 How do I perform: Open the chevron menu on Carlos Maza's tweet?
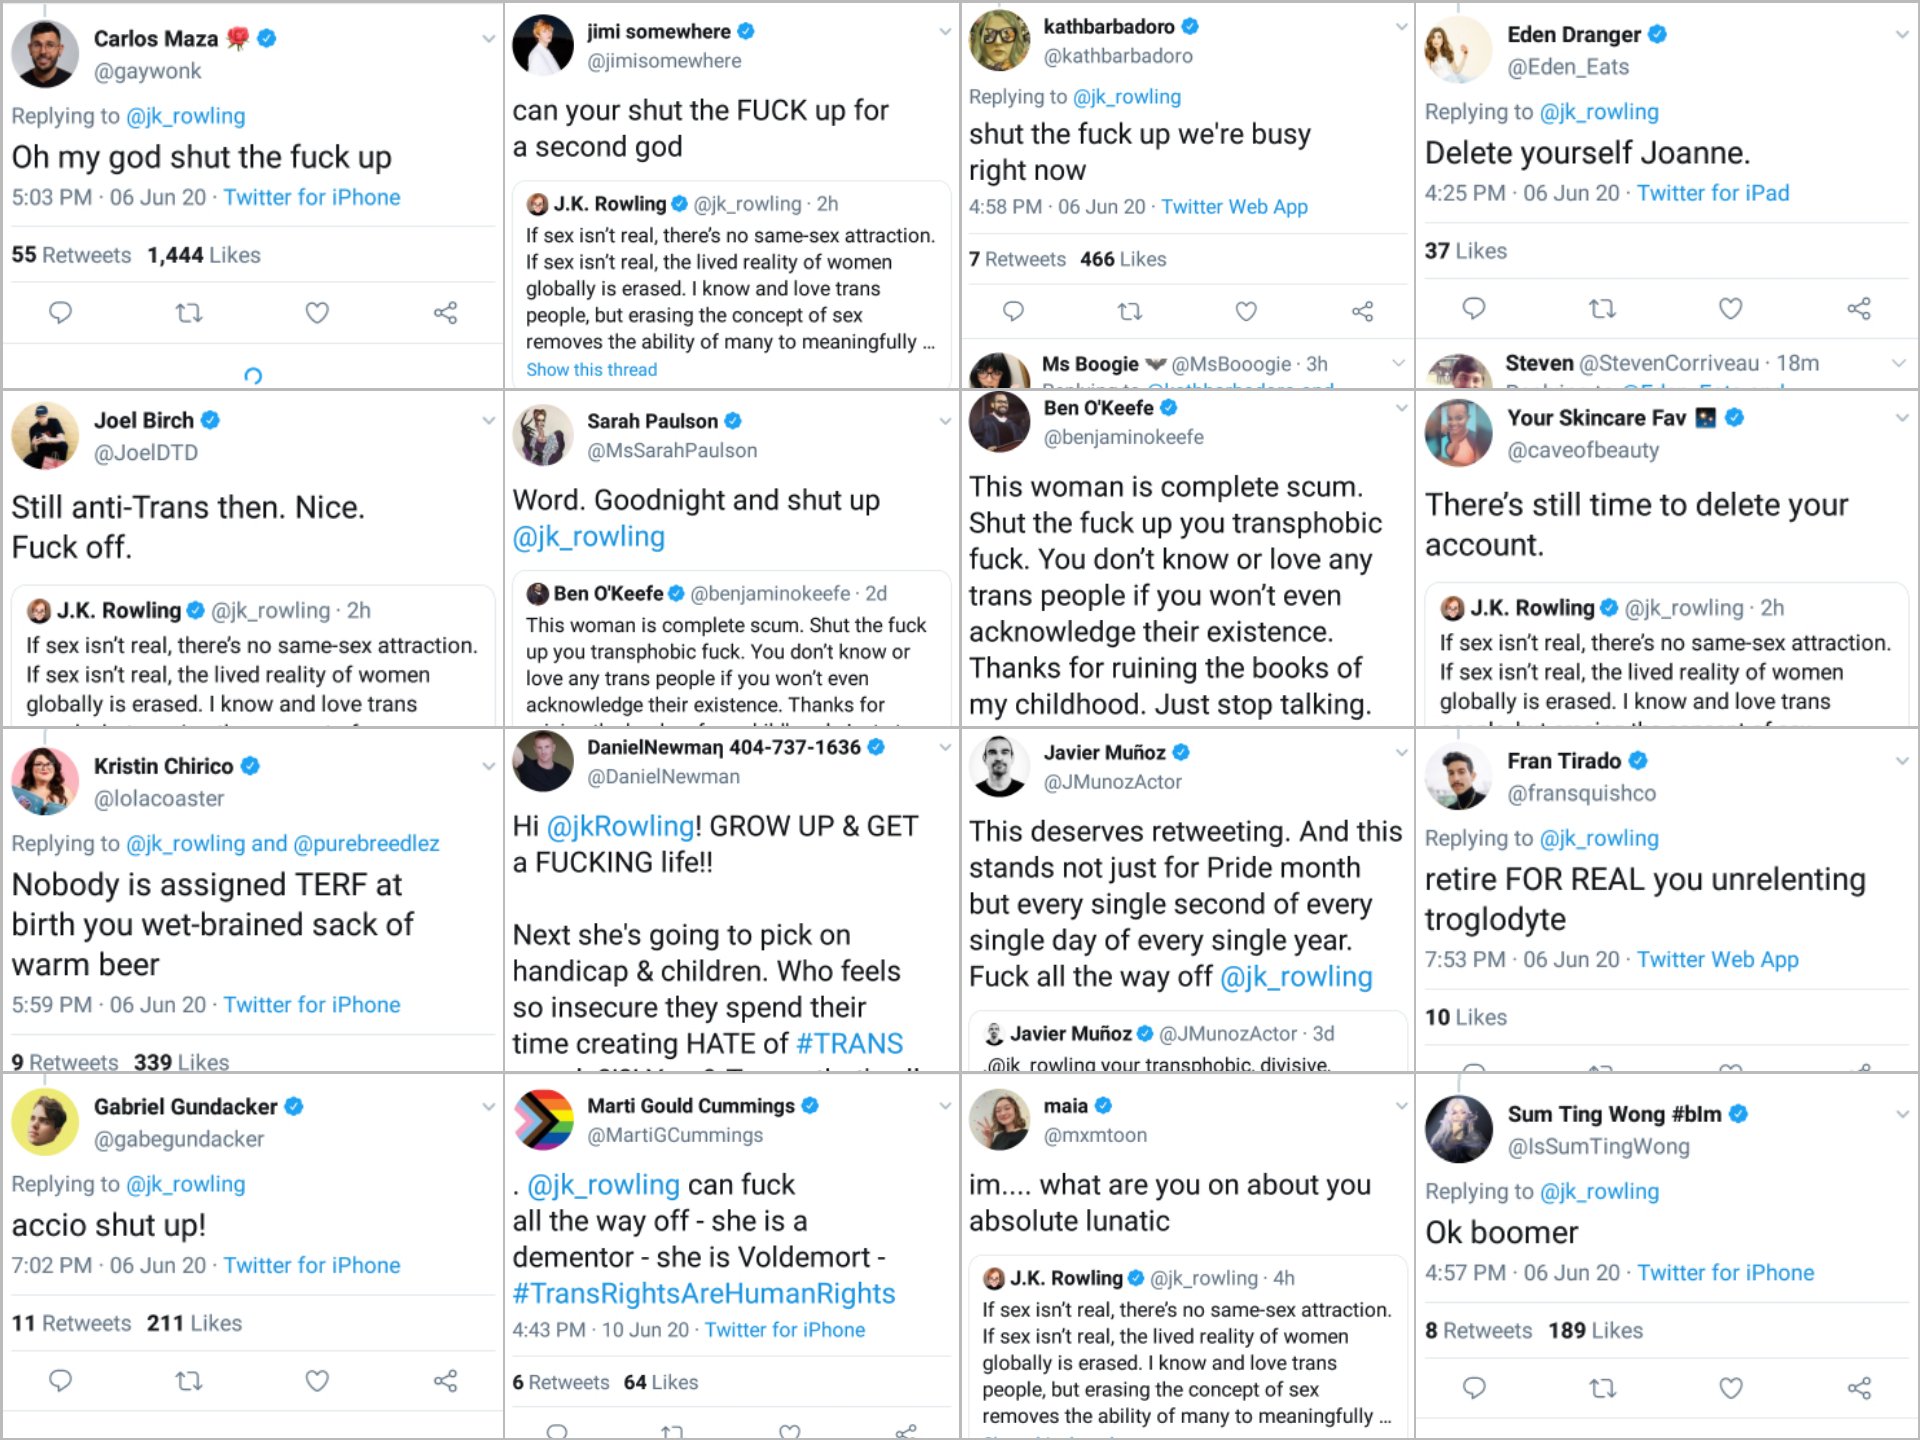click(x=488, y=39)
